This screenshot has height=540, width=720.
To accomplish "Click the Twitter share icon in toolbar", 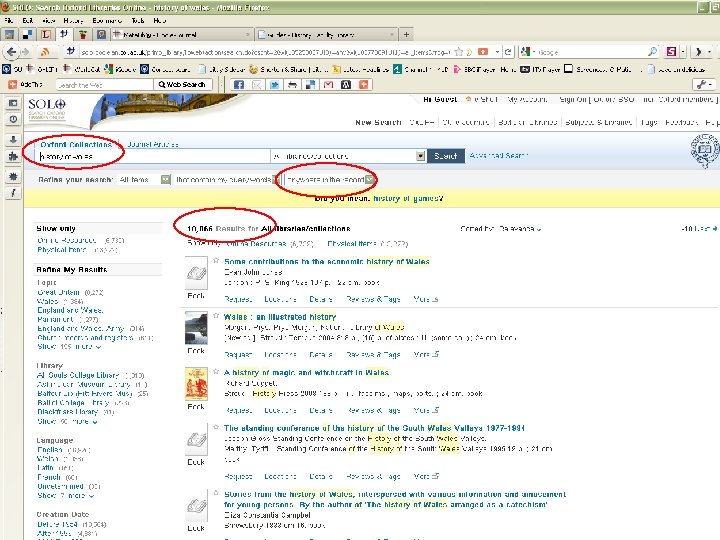I will 275,84.
